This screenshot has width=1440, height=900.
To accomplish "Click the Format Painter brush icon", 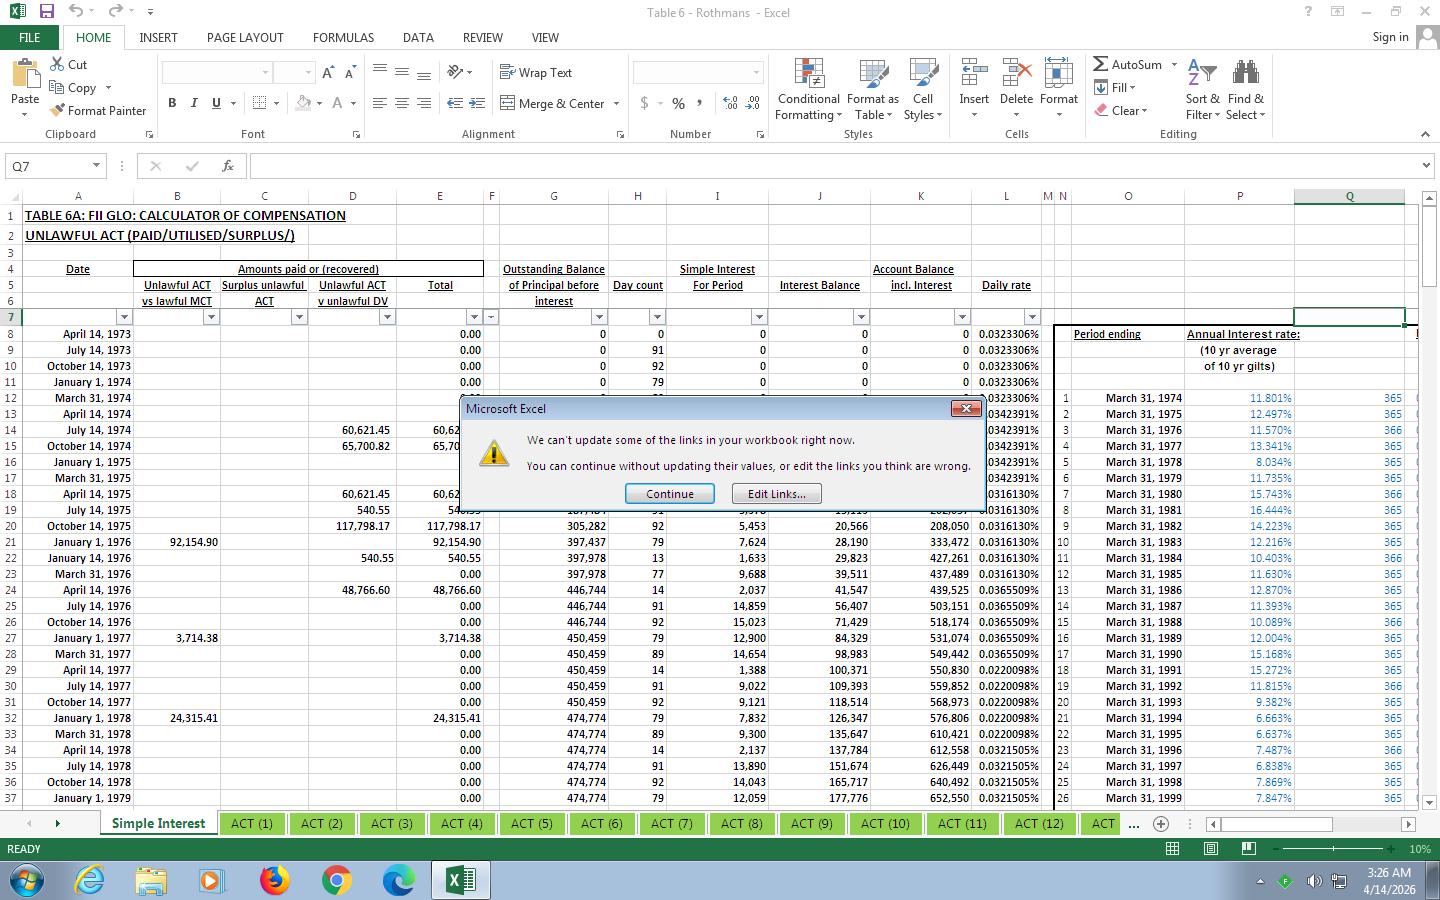I will (x=57, y=111).
